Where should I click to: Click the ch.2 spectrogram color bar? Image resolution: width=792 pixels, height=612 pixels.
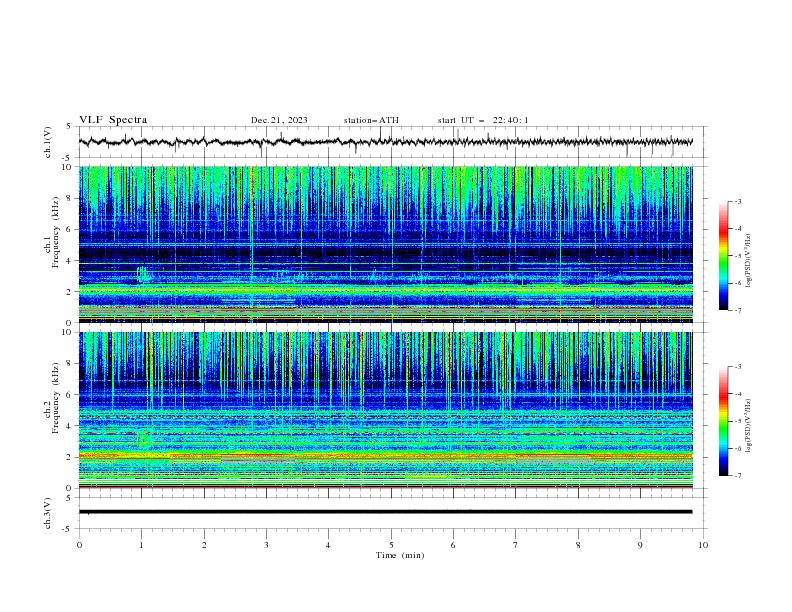point(723,421)
